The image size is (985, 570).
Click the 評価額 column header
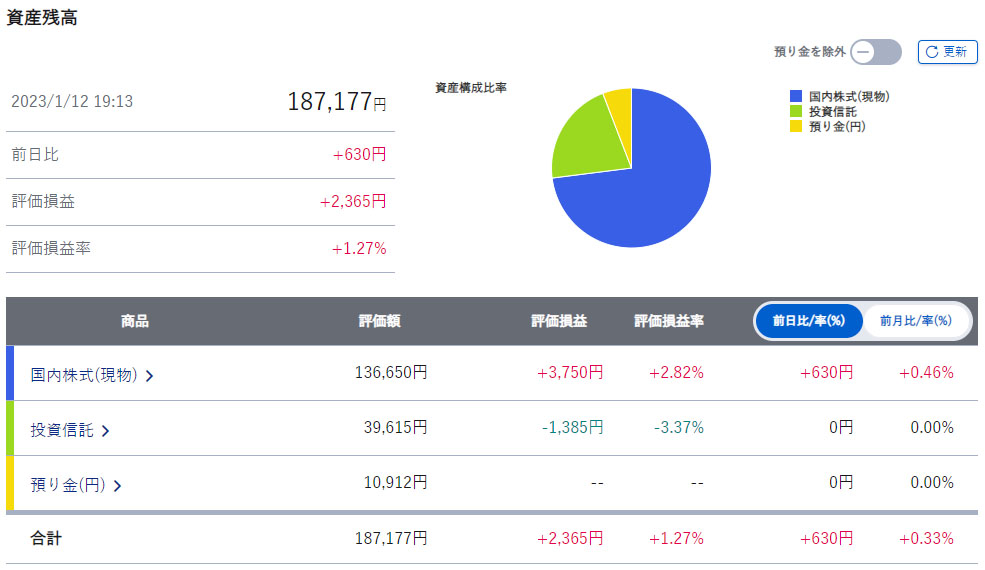pyautogui.click(x=380, y=321)
